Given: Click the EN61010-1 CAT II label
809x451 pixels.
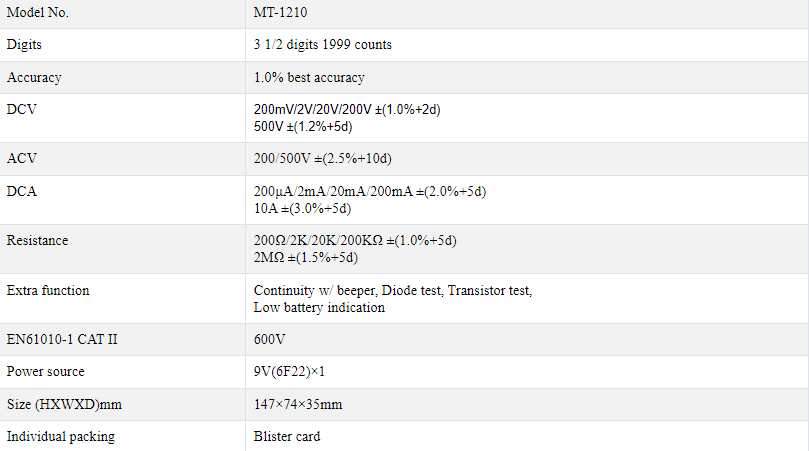Looking at the screenshot, I should [x=62, y=340].
